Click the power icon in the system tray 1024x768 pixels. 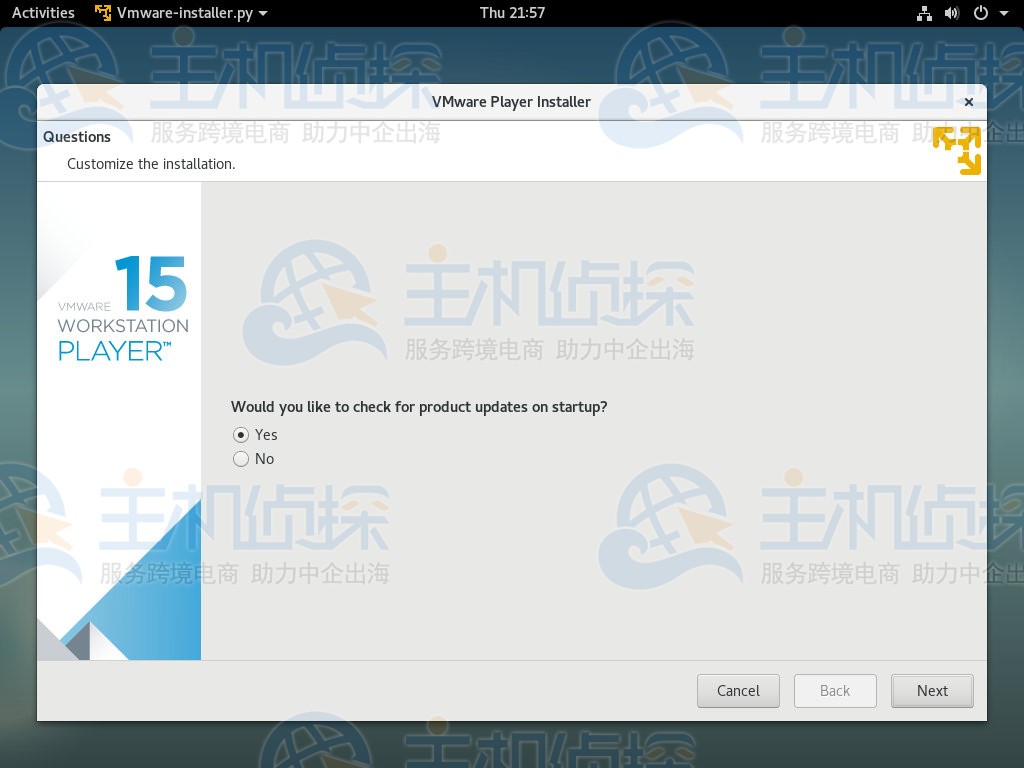978,13
